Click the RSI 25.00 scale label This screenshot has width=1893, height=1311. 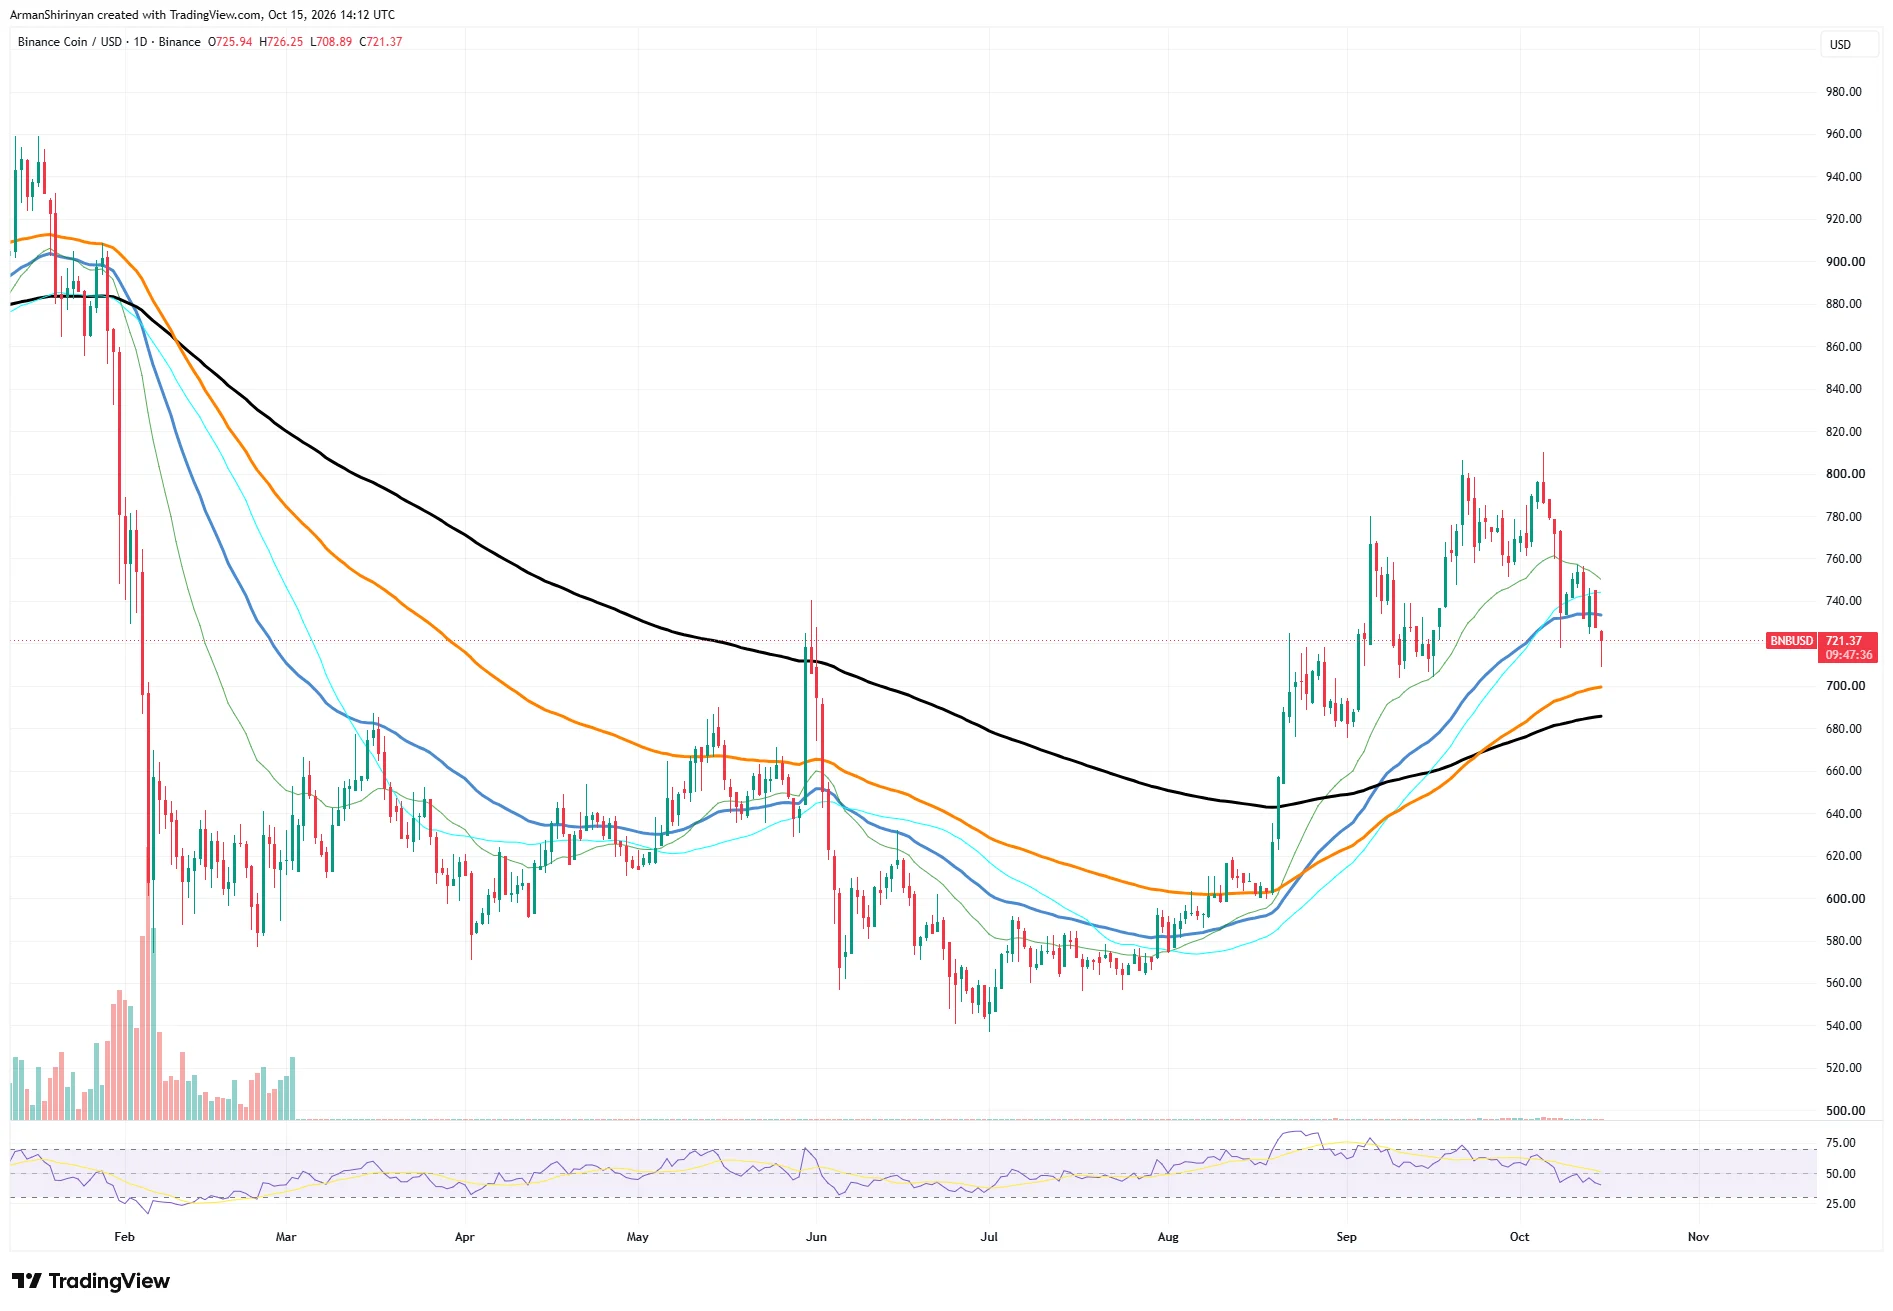pyautogui.click(x=1841, y=1204)
